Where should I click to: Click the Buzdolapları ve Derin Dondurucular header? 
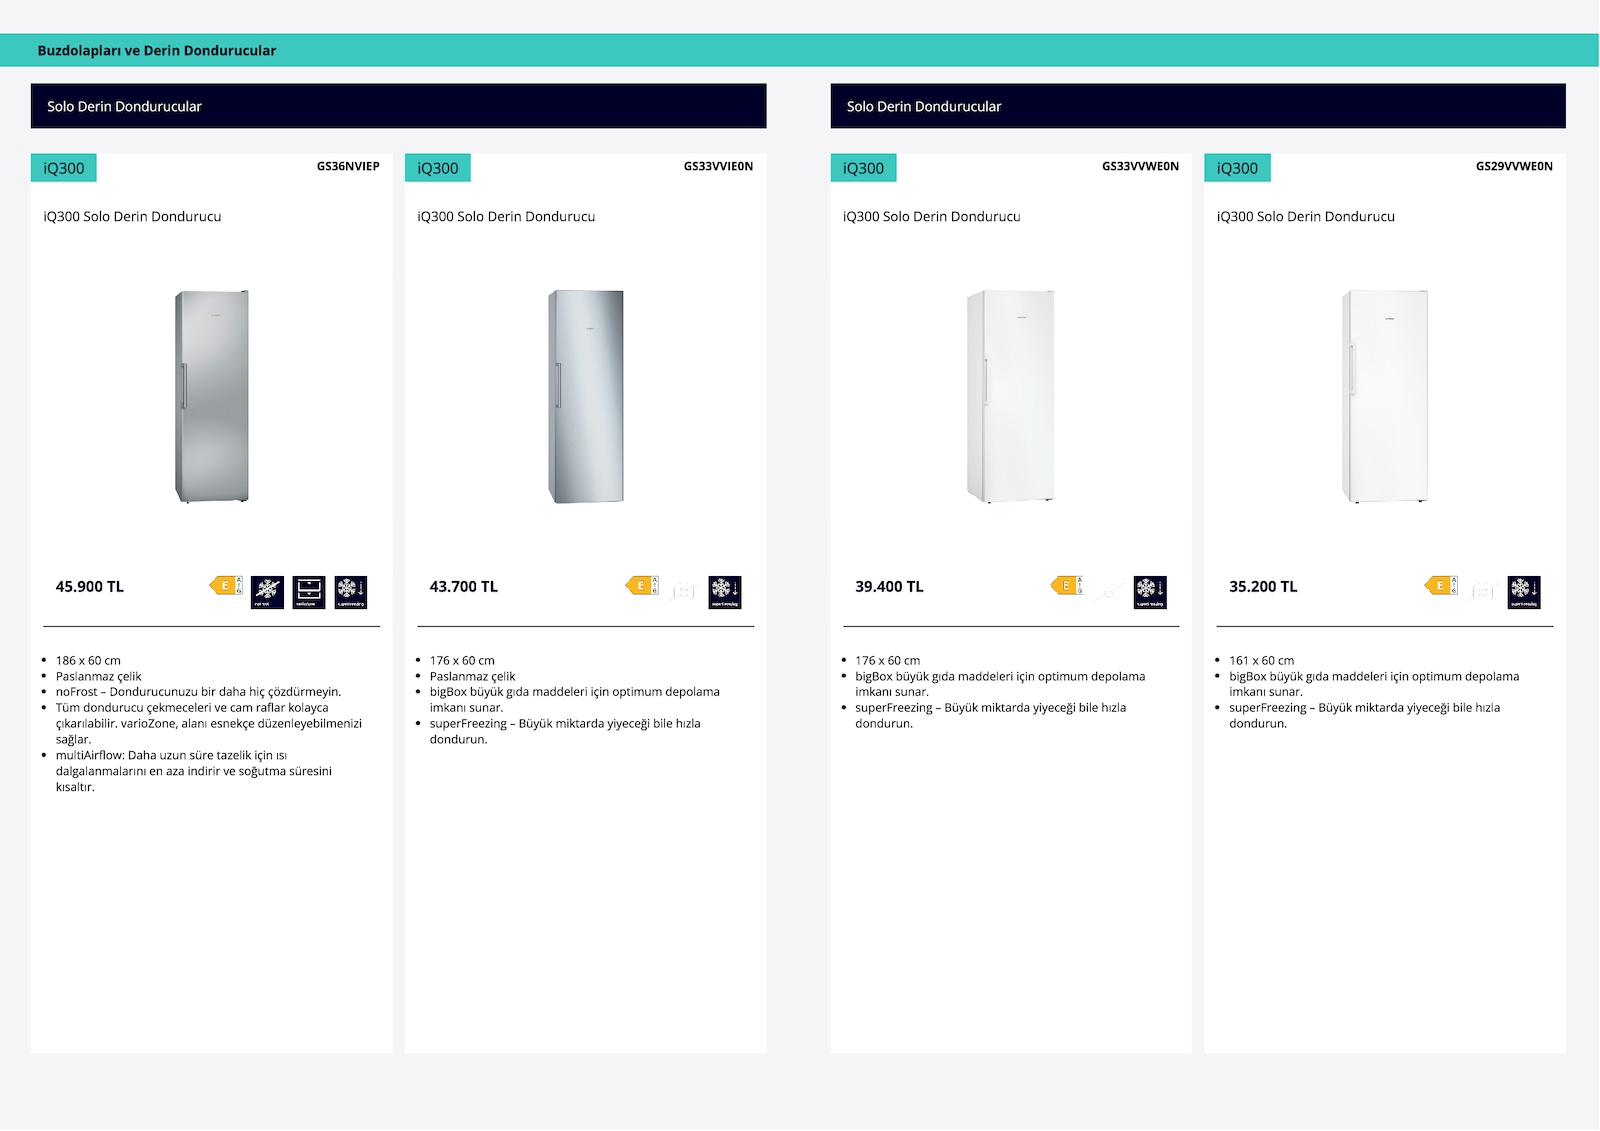point(157,50)
